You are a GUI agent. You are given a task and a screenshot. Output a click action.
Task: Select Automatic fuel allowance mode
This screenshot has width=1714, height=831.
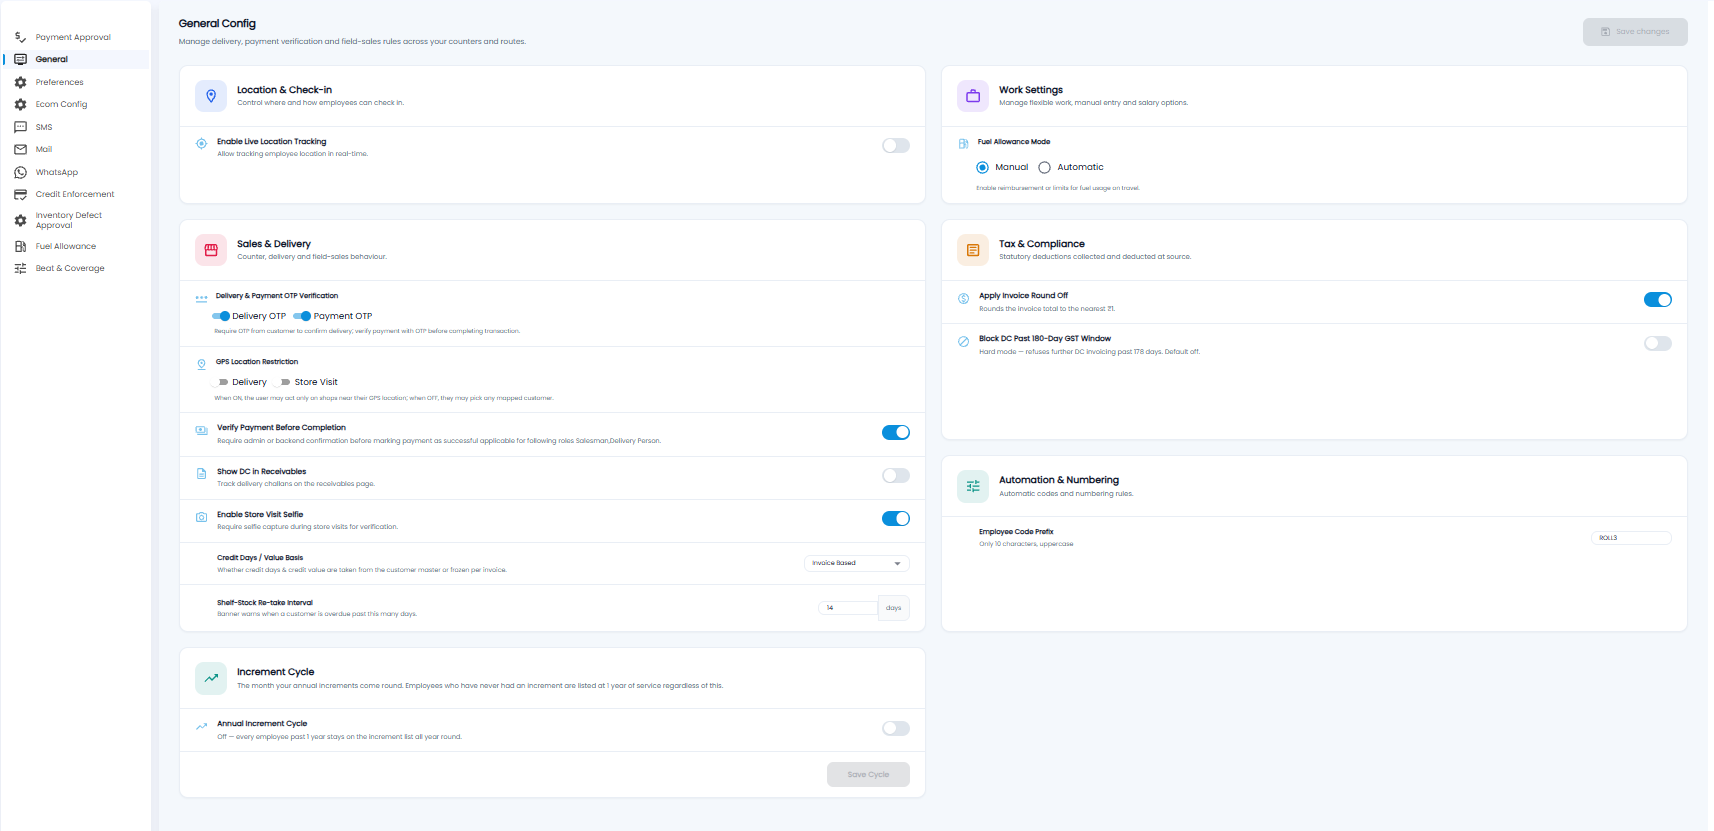pos(1044,167)
